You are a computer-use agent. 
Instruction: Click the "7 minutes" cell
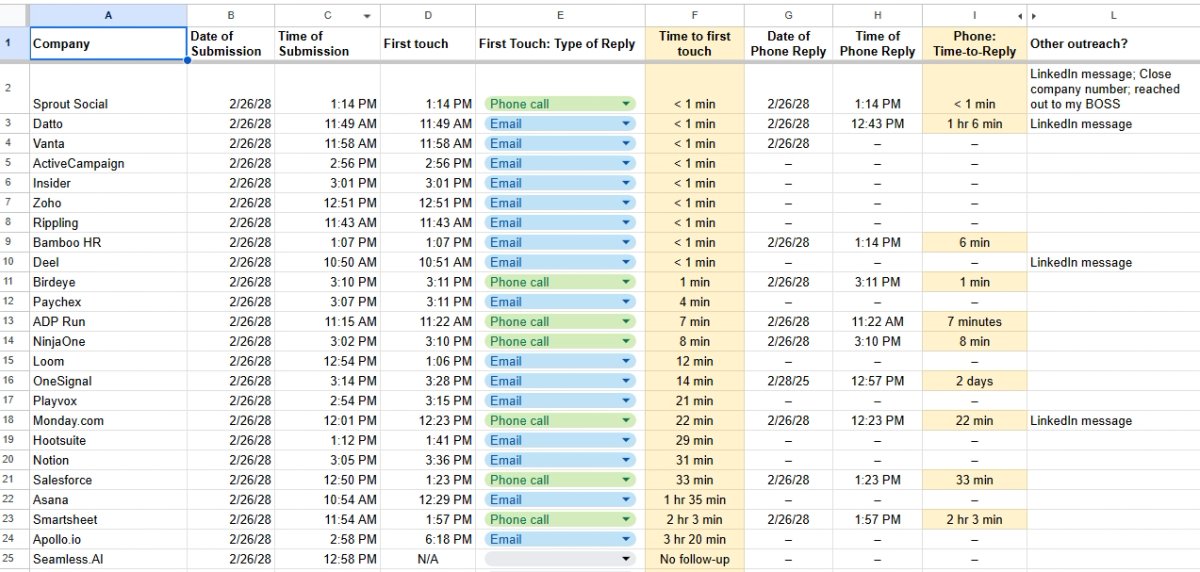[974, 322]
